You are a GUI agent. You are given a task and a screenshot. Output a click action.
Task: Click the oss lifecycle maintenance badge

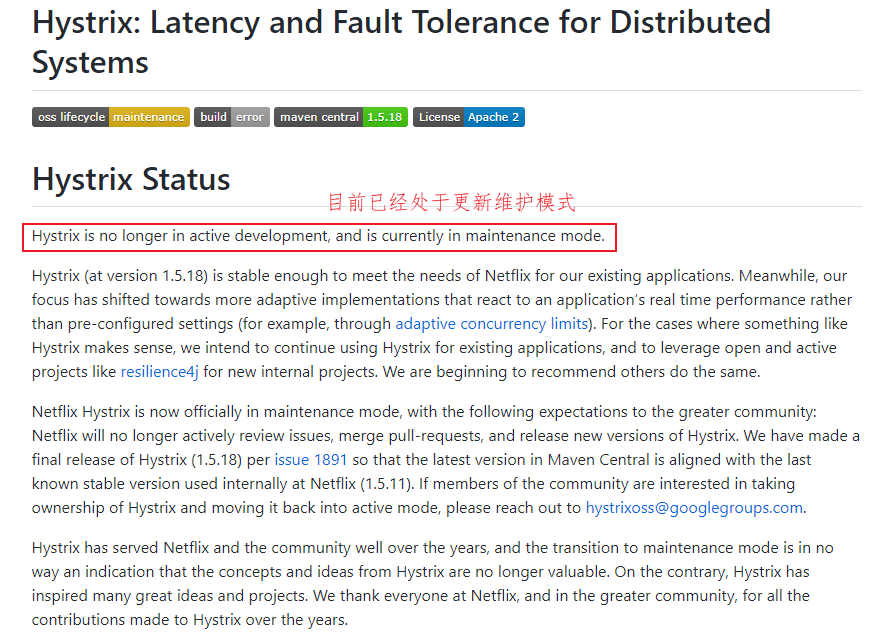point(111,117)
